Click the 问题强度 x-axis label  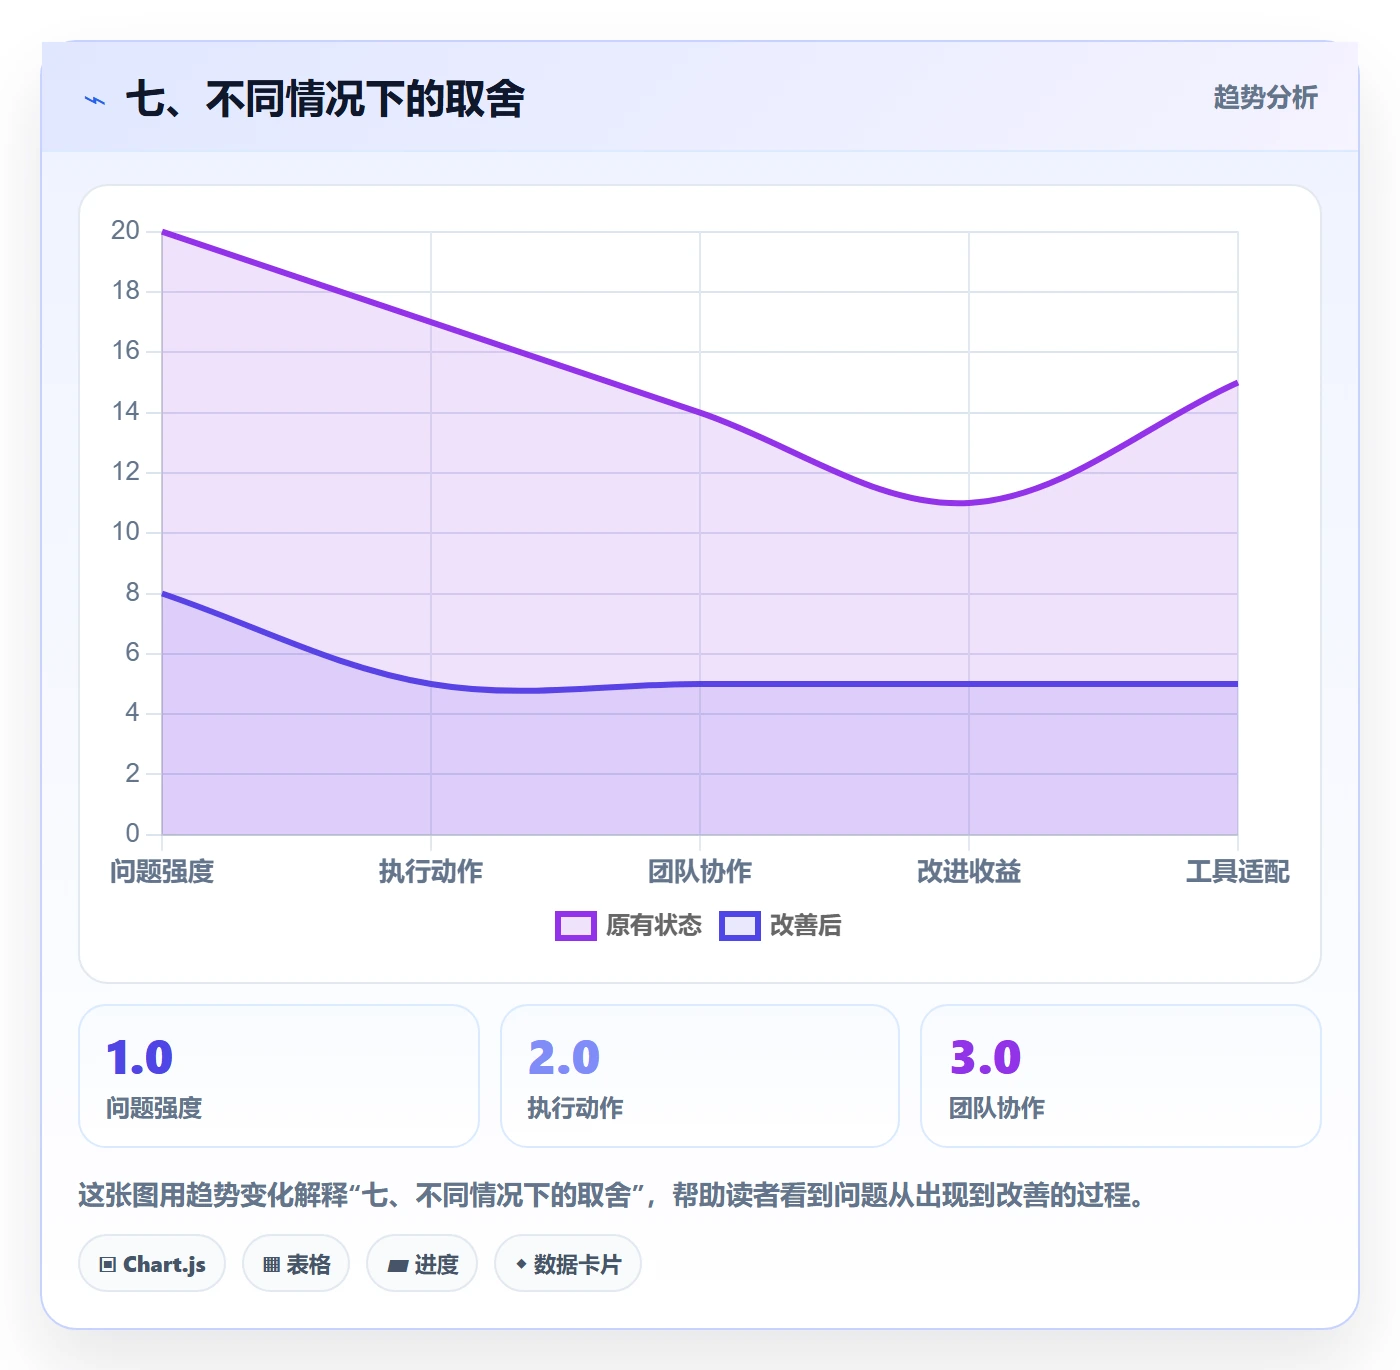[x=162, y=872]
